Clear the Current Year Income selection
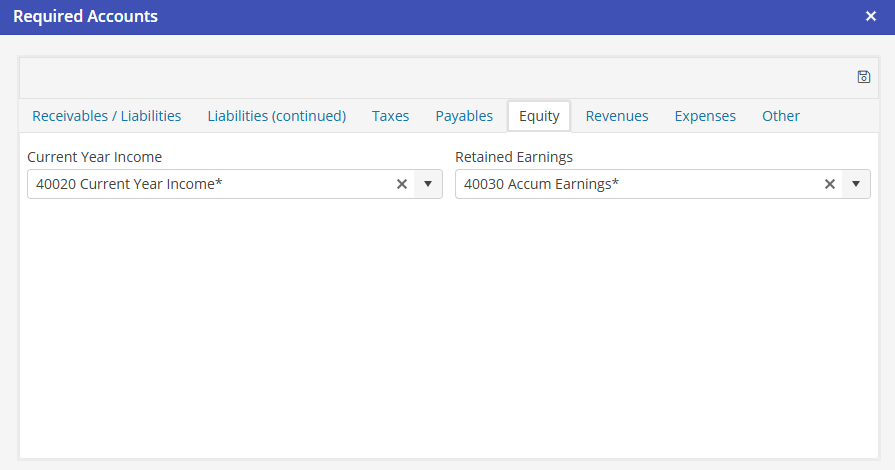This screenshot has width=895, height=470. pyautogui.click(x=402, y=184)
